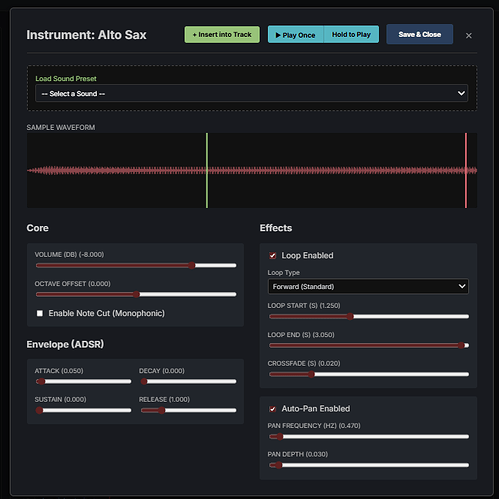
Task: Toggle the Auto-Pan Enabled checkbox
Action: click(x=273, y=409)
